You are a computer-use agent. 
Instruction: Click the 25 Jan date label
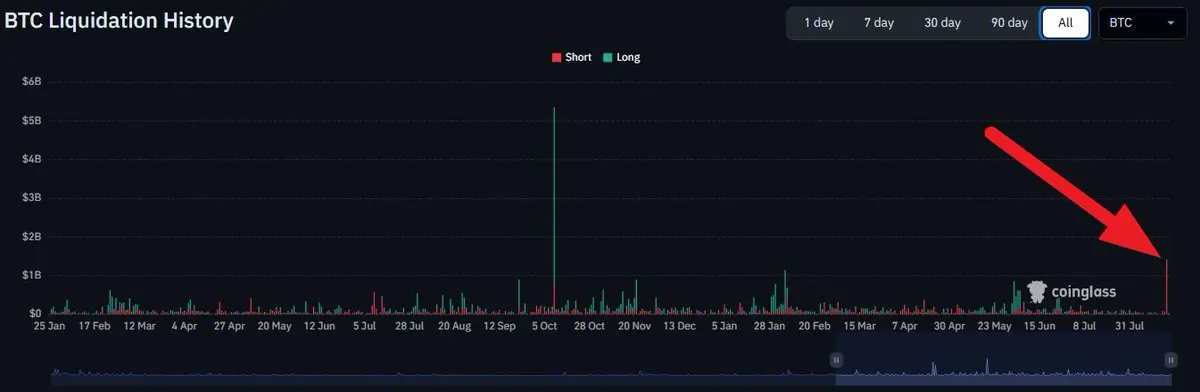[x=49, y=326]
